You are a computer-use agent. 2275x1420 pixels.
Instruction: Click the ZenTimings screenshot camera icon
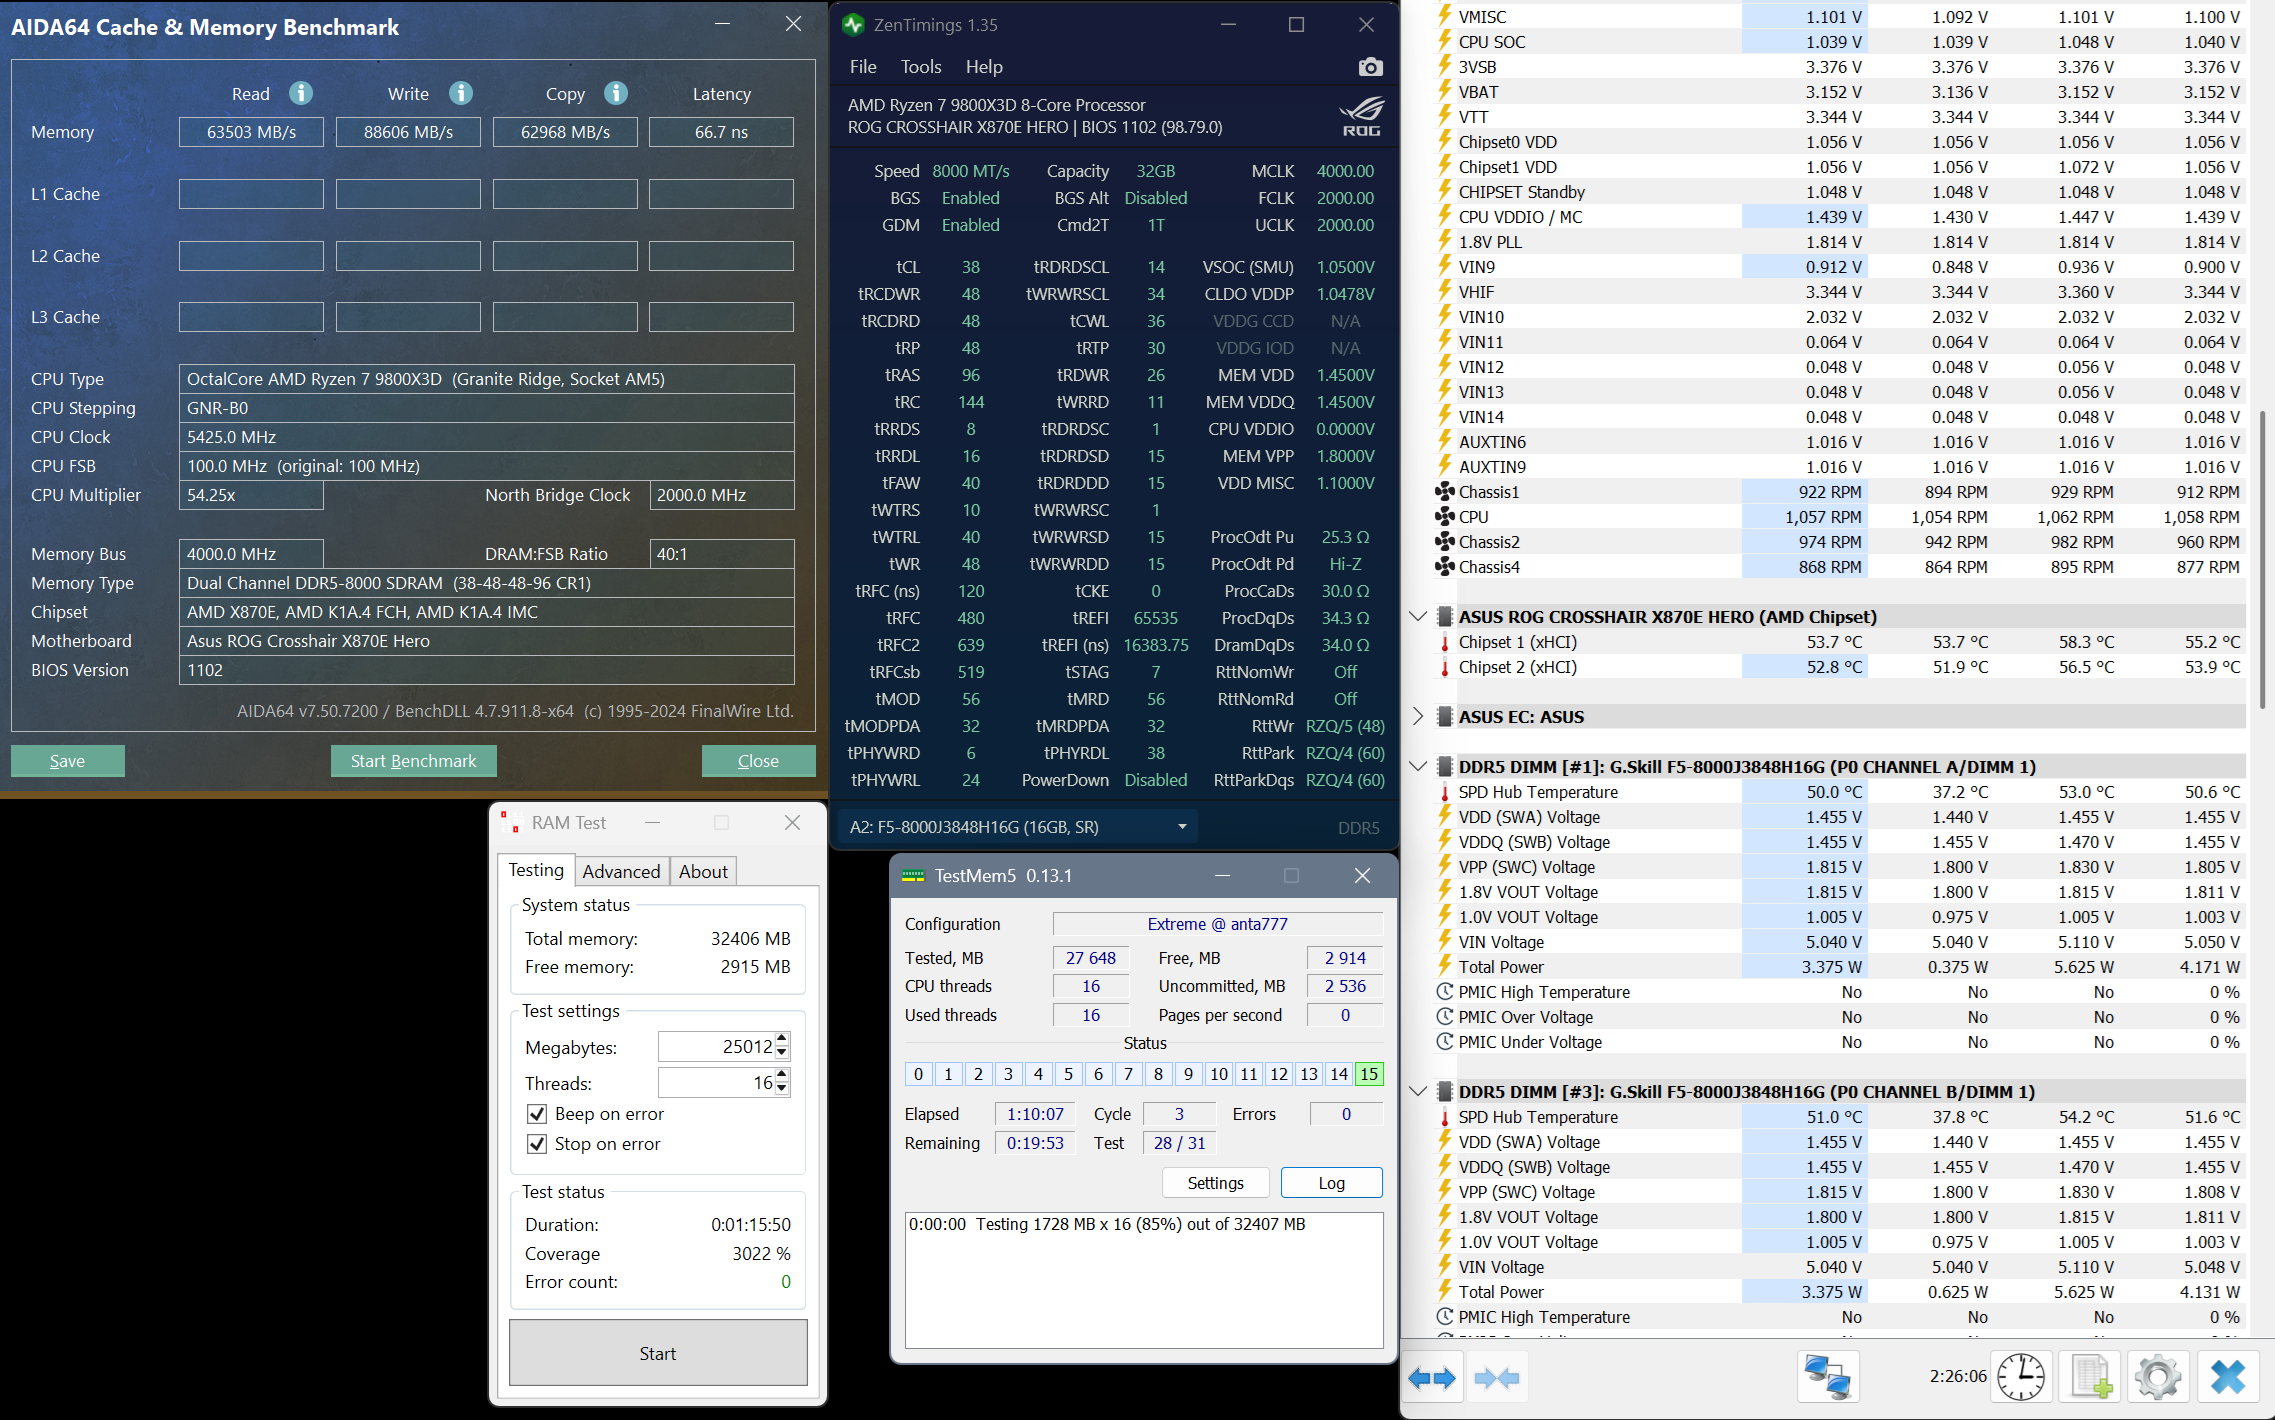coord(1370,67)
